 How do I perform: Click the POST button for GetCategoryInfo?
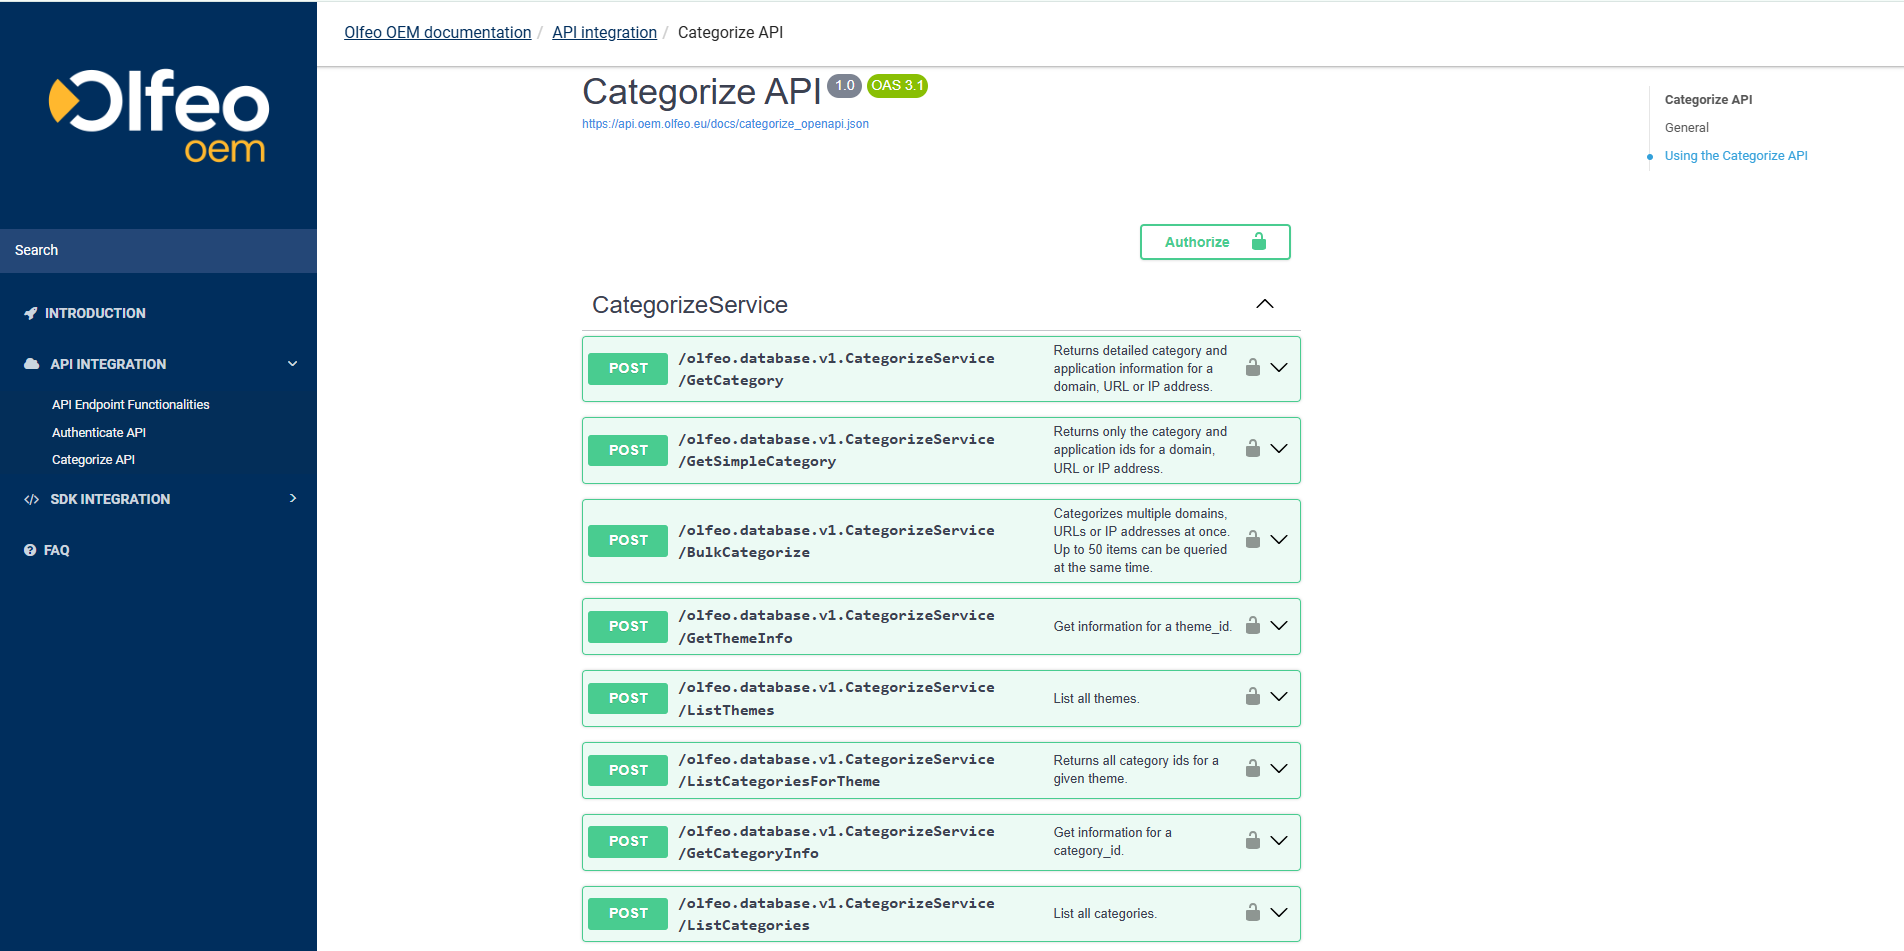628,841
